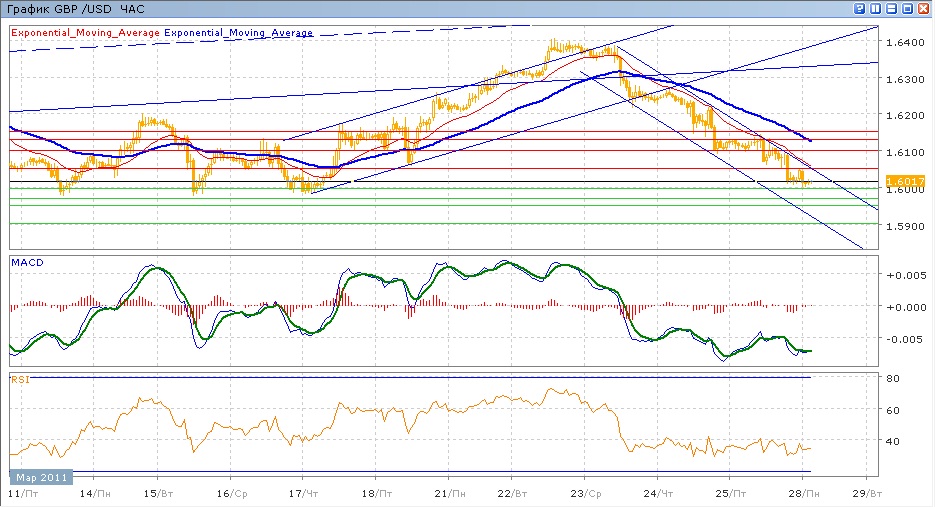Close the GBP/USD chart window
The width and height of the screenshot is (935, 507).
click(x=924, y=9)
